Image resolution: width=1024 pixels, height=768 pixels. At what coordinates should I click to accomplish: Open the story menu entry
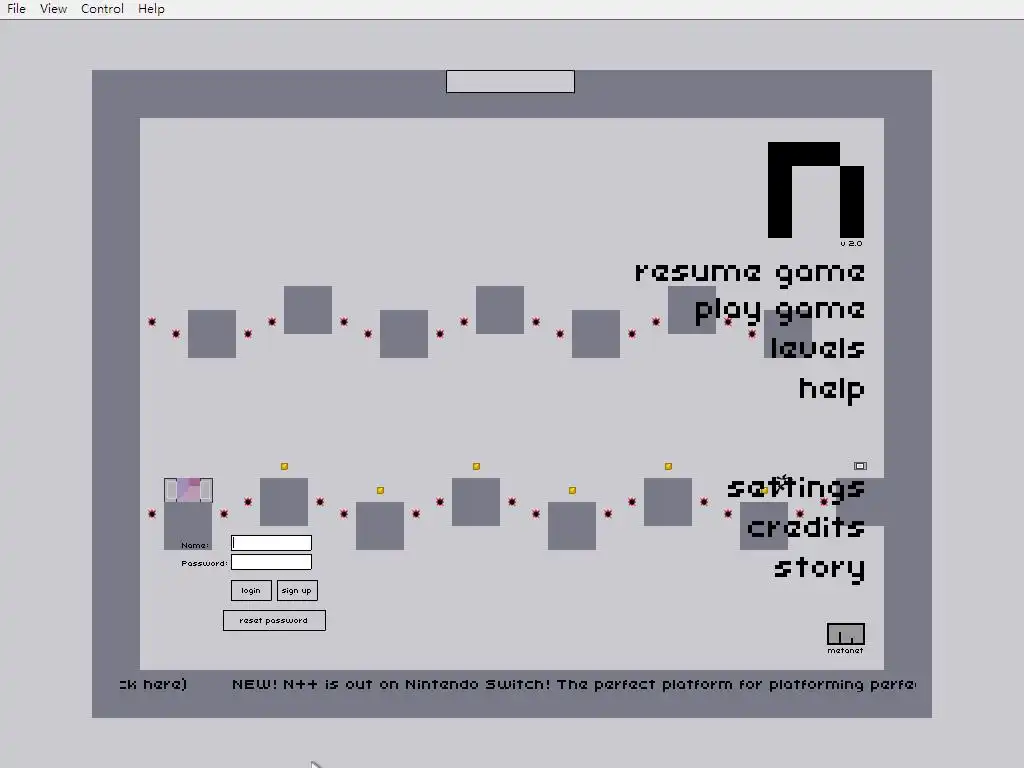[x=820, y=568]
